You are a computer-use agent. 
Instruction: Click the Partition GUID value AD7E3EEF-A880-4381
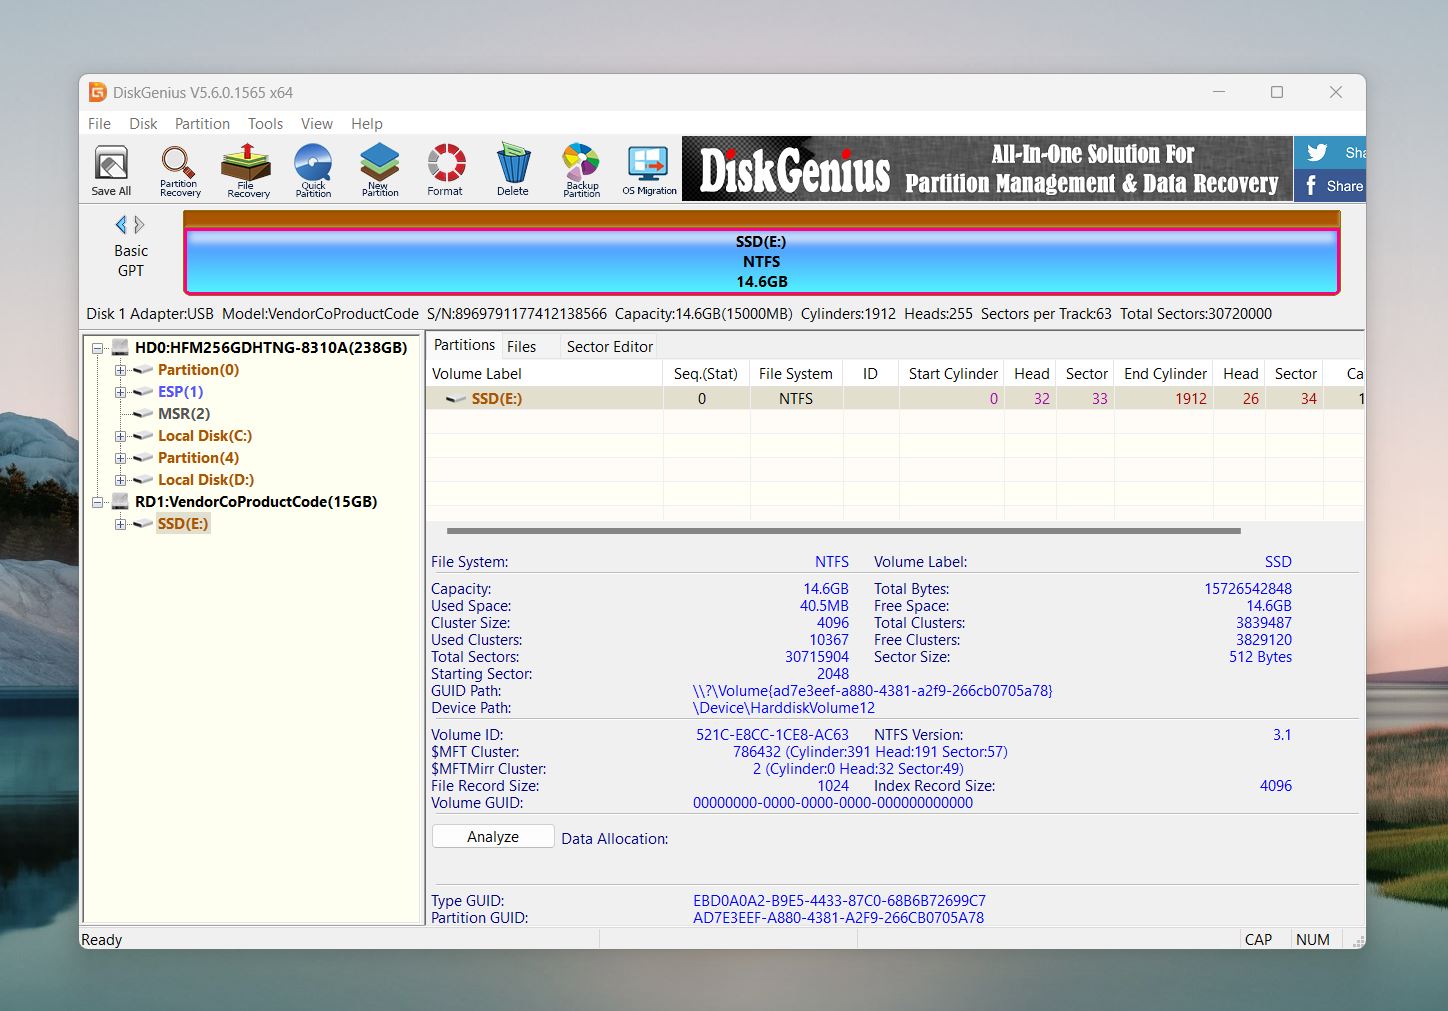point(838,918)
